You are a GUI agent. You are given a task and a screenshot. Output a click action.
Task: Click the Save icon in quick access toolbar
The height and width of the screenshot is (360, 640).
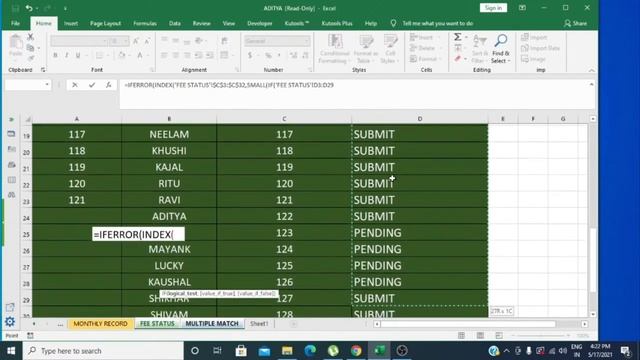(16, 8)
